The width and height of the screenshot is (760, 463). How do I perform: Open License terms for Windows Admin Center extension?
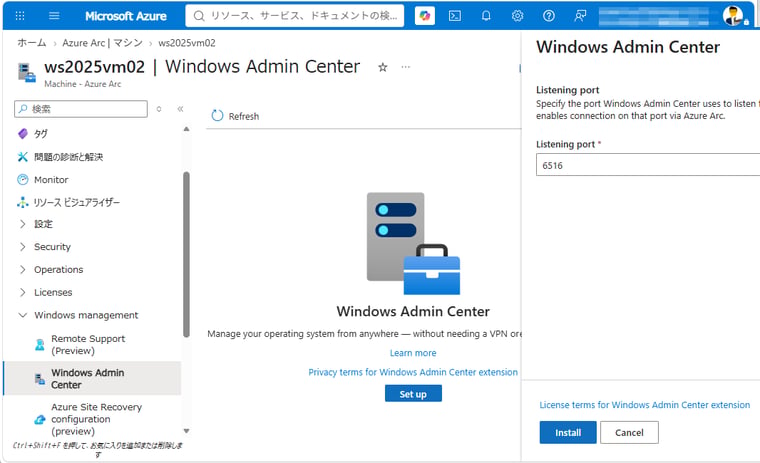(645, 405)
